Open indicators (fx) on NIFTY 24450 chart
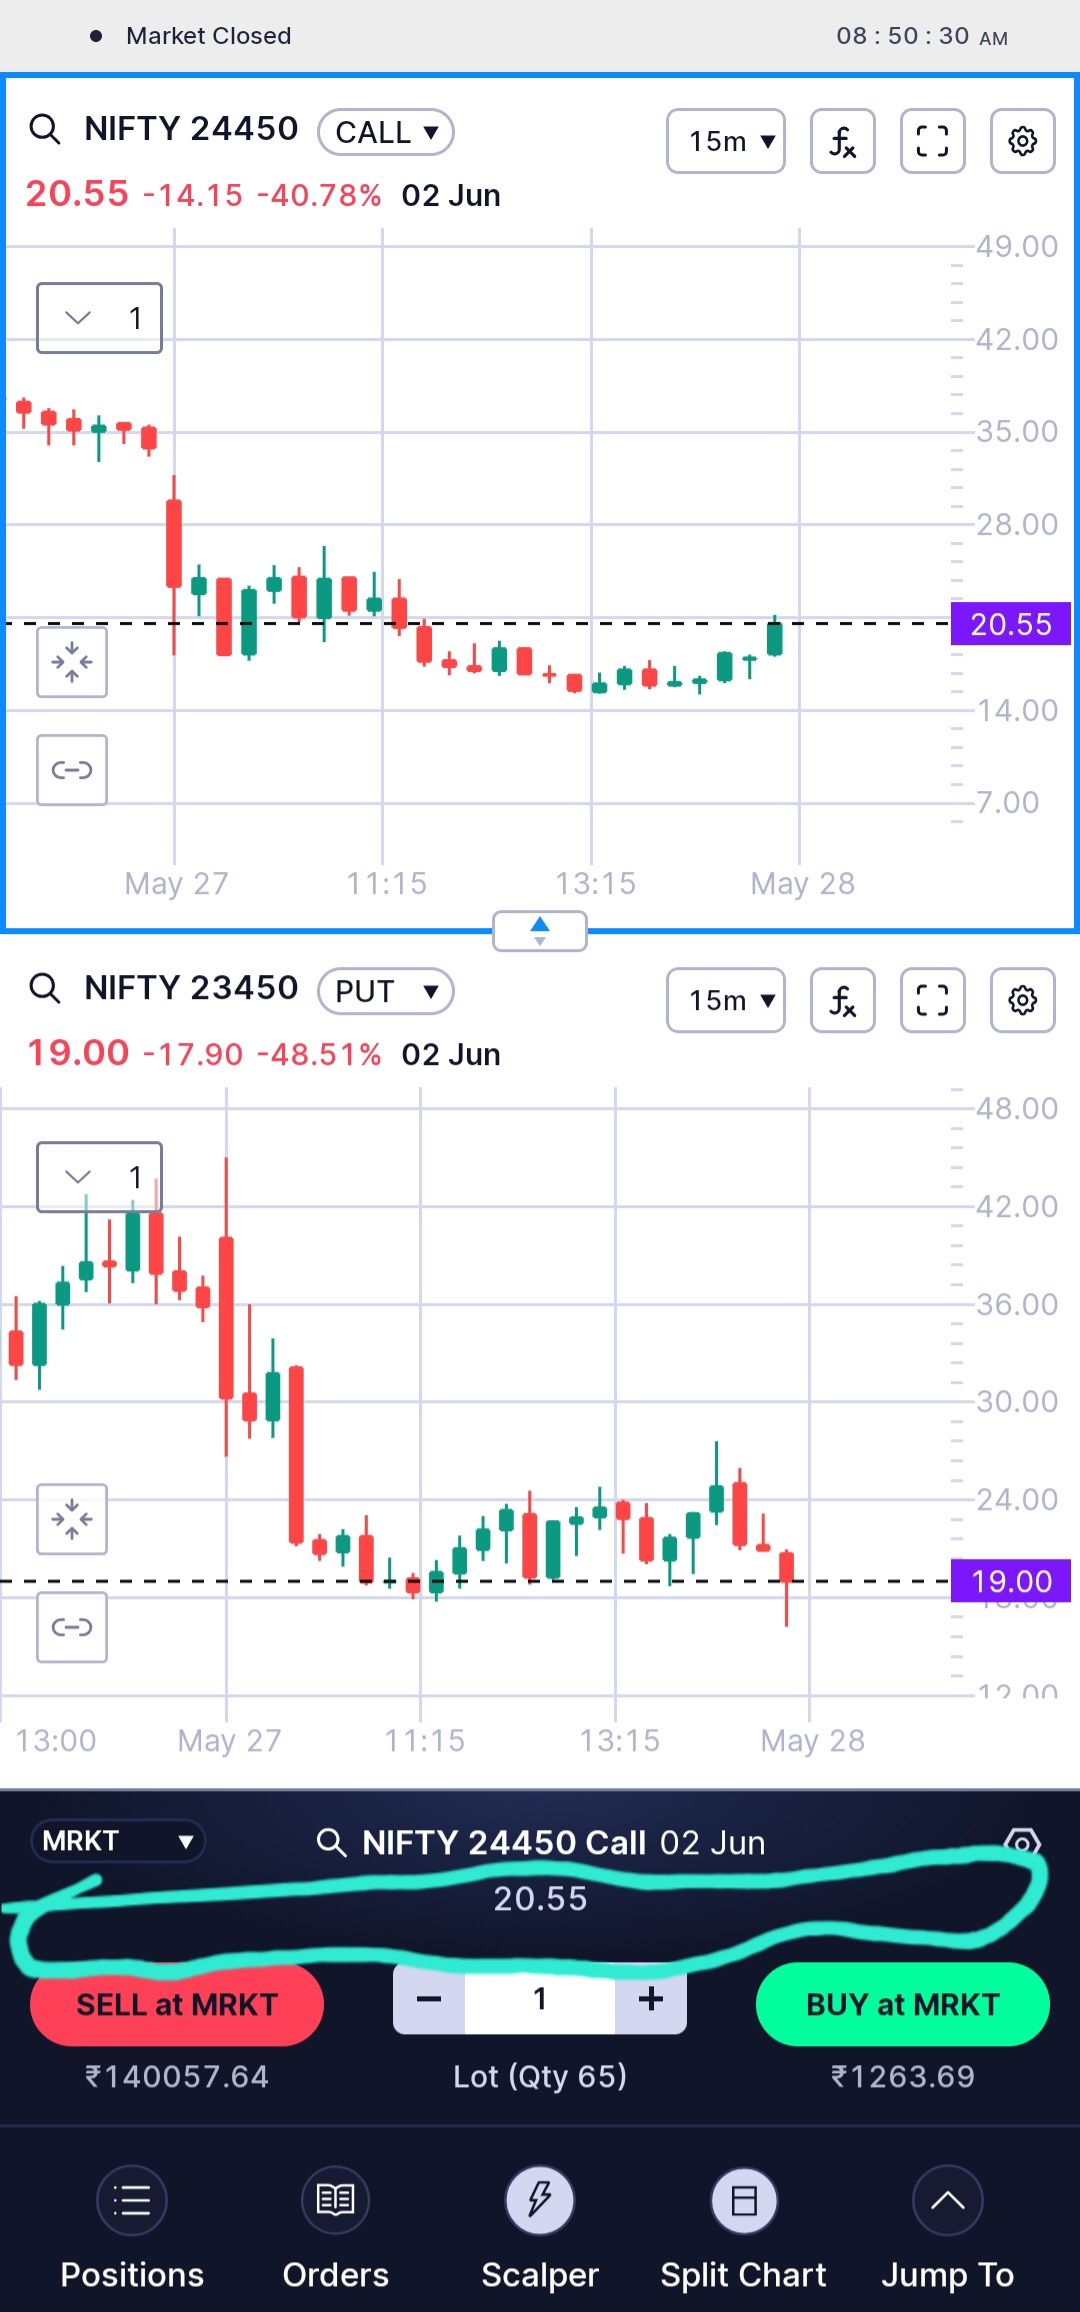 842,141
